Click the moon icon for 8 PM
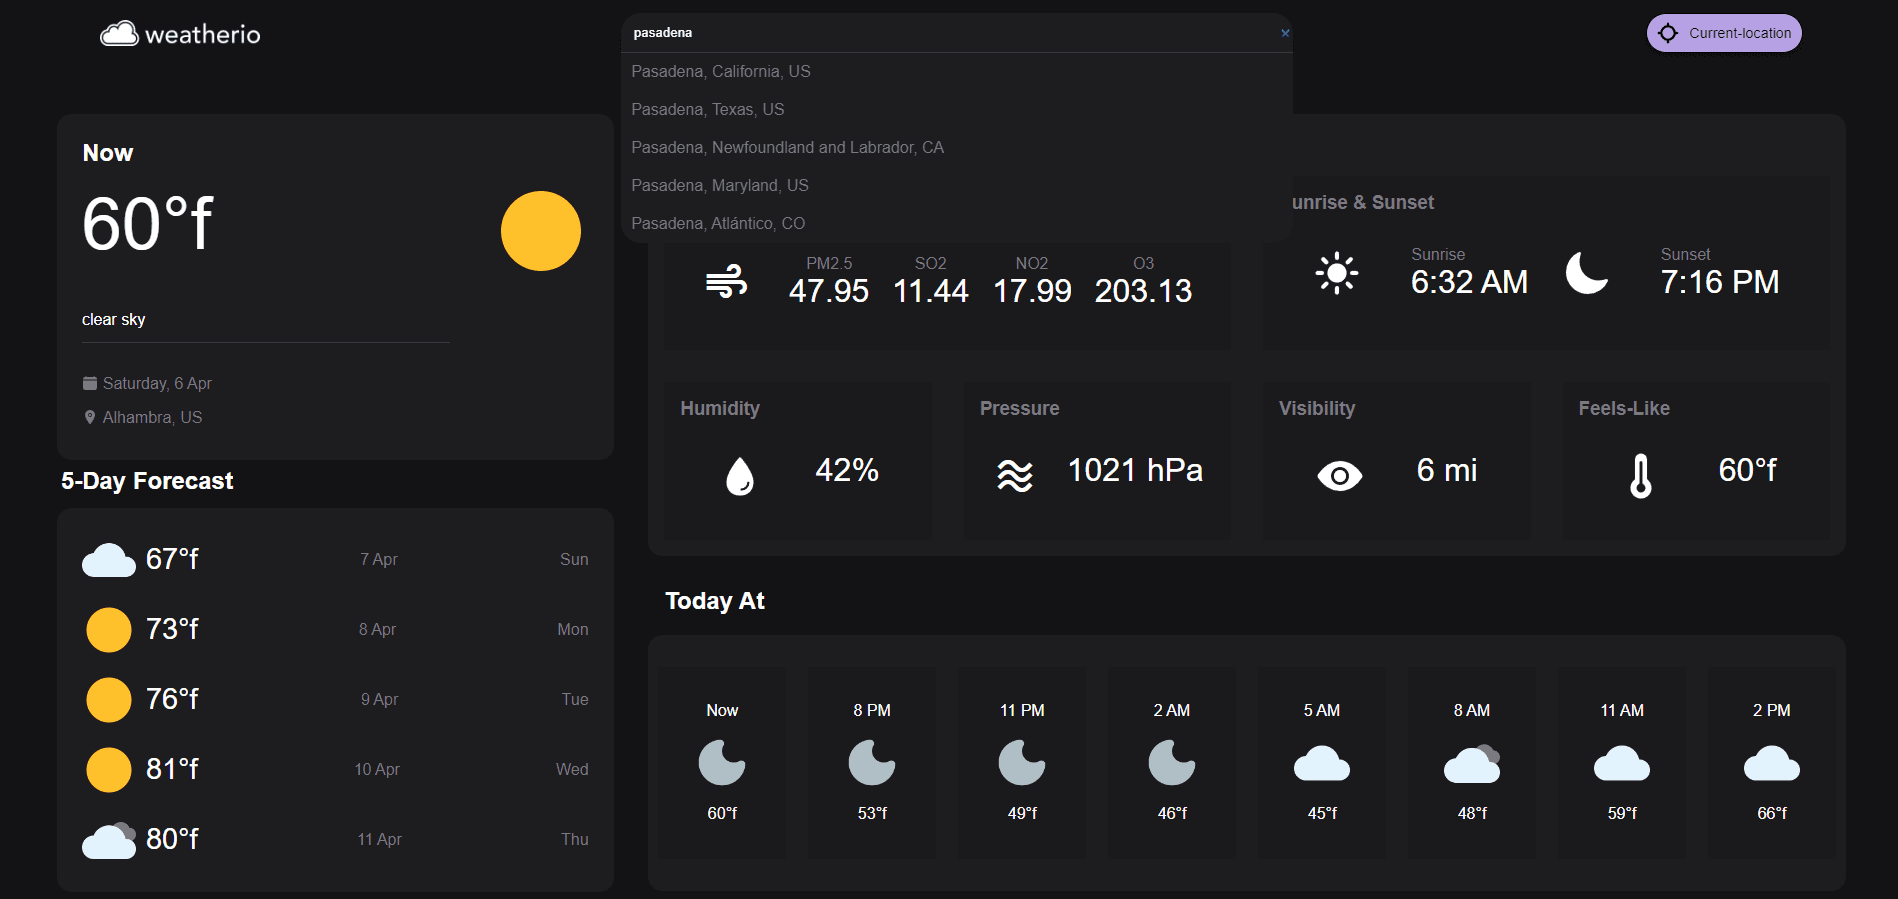This screenshot has height=899, width=1898. click(x=872, y=763)
